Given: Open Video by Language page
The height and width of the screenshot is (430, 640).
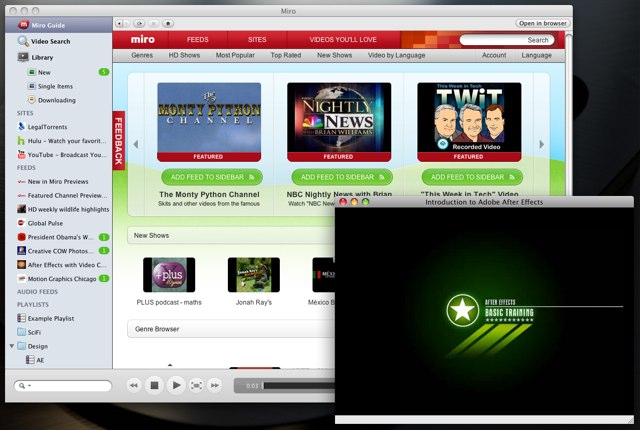Looking at the screenshot, I should (x=396, y=55).
